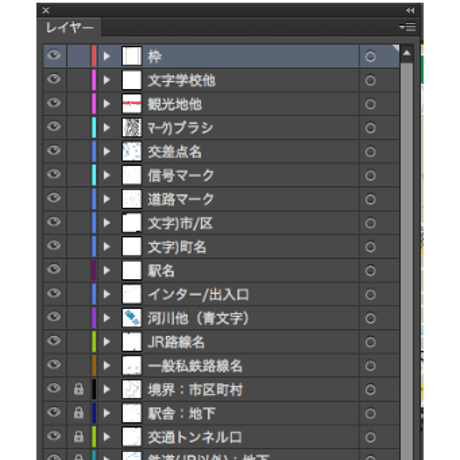Viewport: 460px width, 460px height.
Task: Expand the 交差点名 layer
Action: pos(107,152)
